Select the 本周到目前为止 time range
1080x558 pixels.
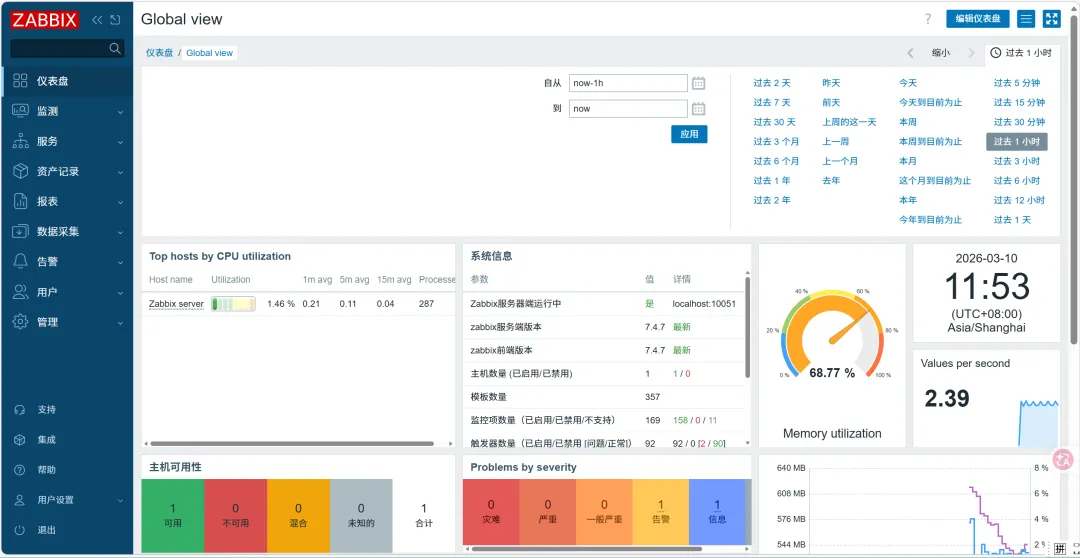931,142
